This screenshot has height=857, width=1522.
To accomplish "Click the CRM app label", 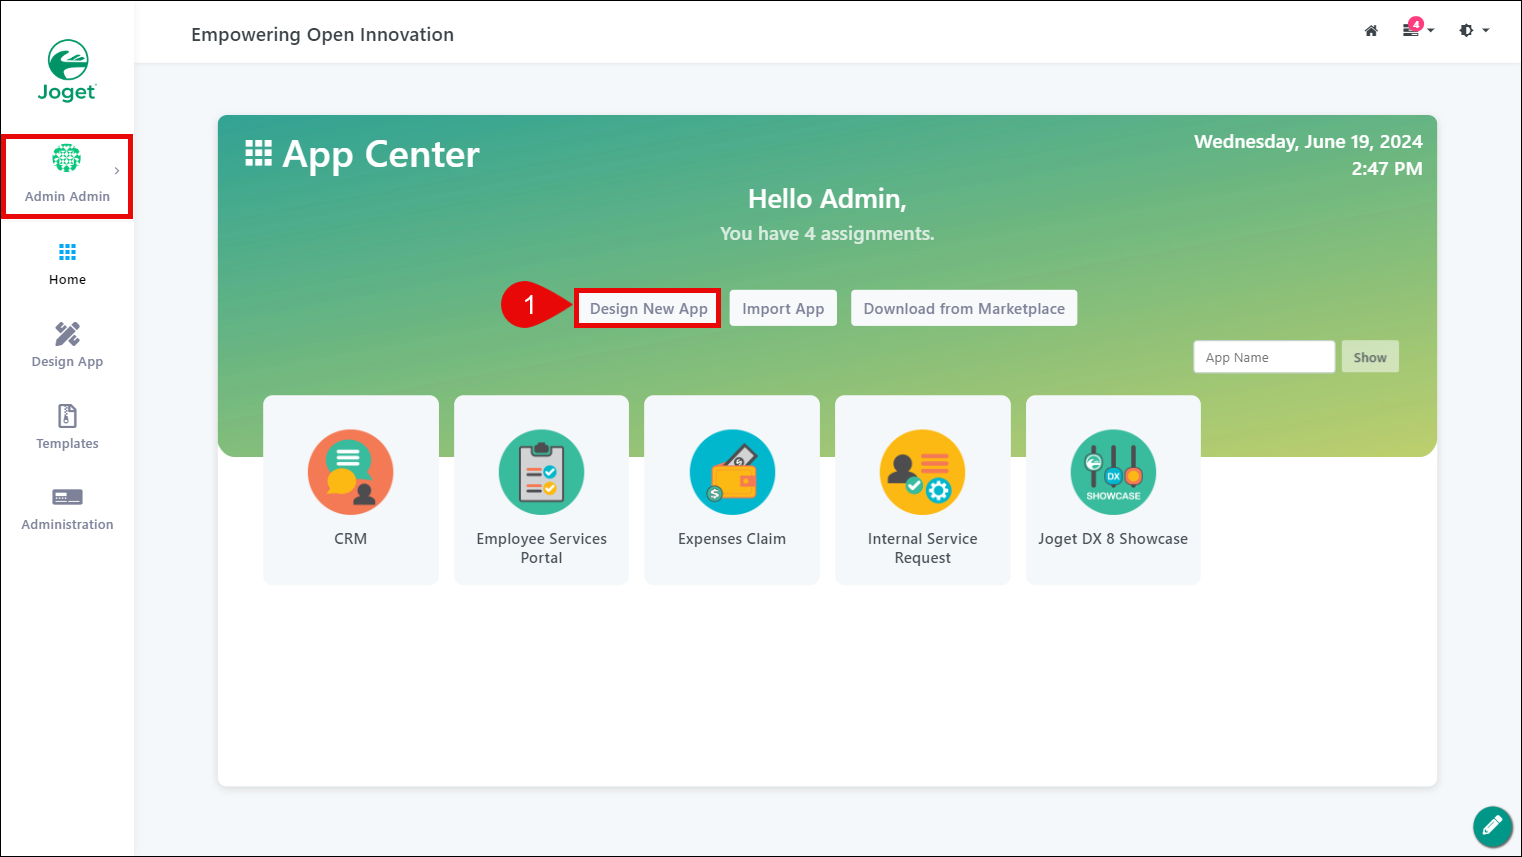I will pos(350,538).
